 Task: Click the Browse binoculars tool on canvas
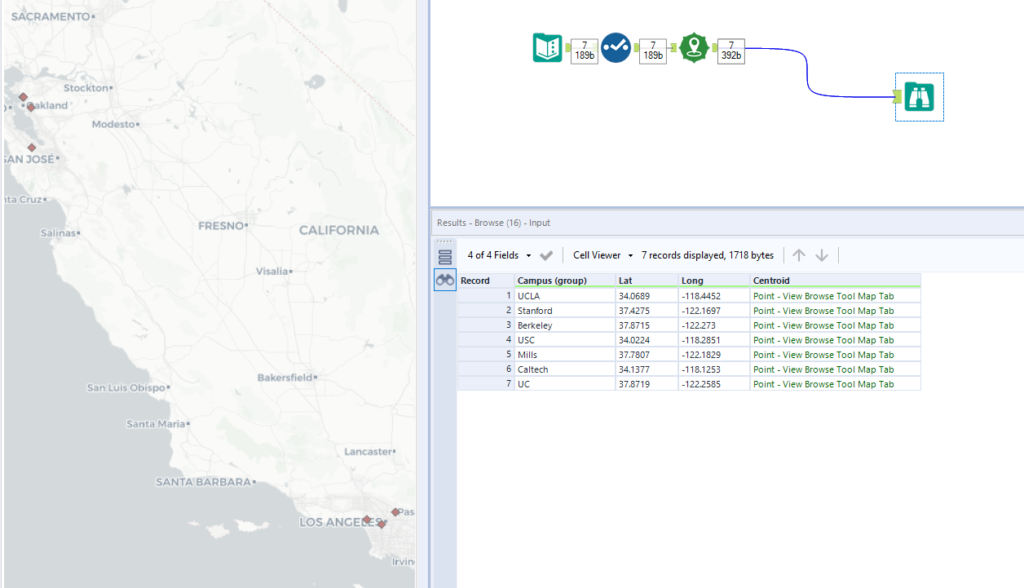pyautogui.click(x=918, y=97)
